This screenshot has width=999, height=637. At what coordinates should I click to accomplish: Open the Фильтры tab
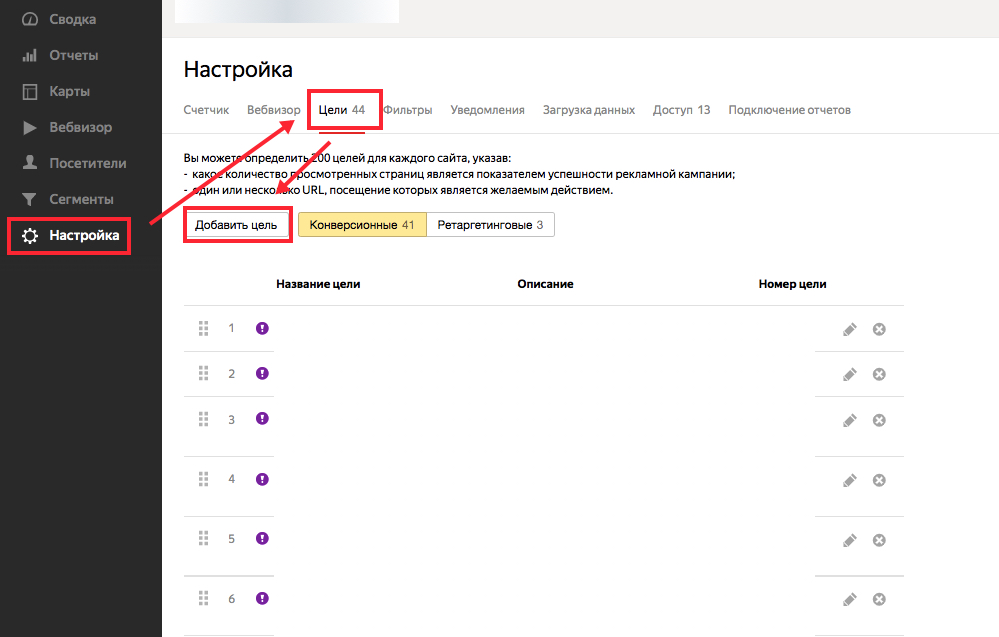(408, 110)
